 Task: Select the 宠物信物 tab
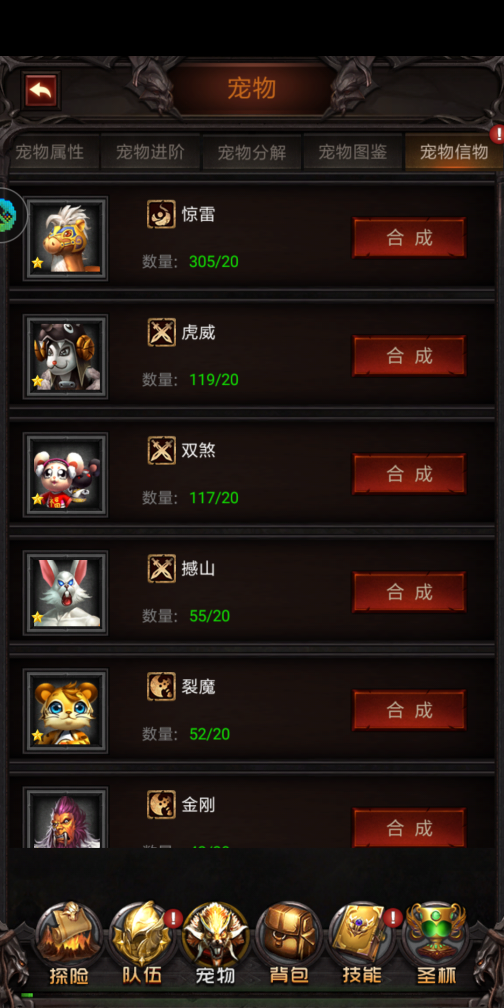click(454, 152)
